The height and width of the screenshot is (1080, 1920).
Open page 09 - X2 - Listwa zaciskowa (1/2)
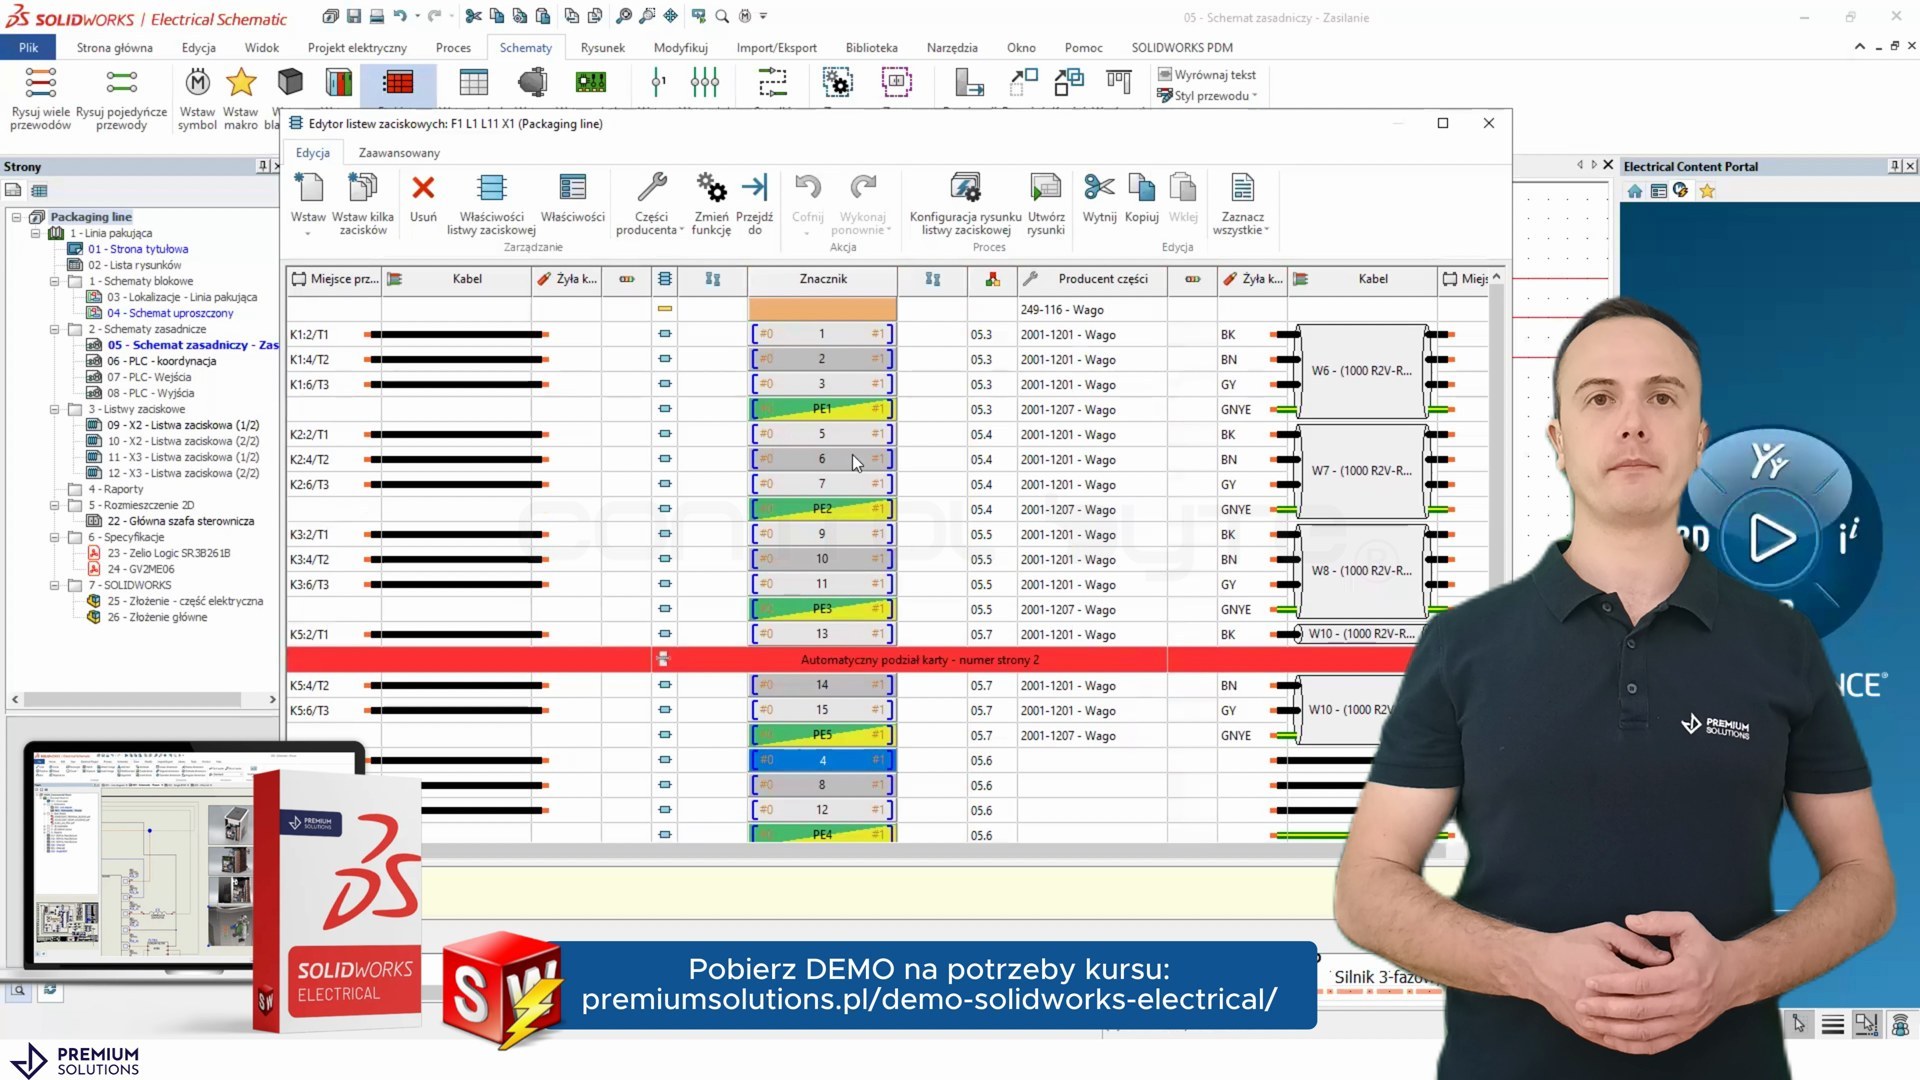pos(183,425)
